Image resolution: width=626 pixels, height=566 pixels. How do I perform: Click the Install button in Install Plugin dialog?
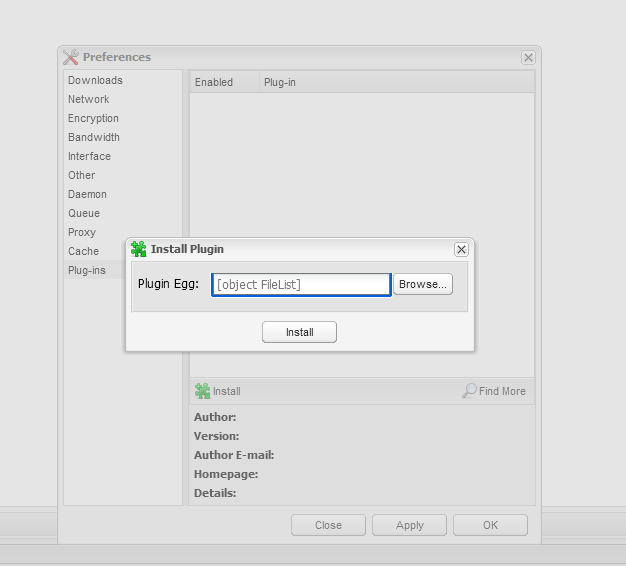coord(299,332)
